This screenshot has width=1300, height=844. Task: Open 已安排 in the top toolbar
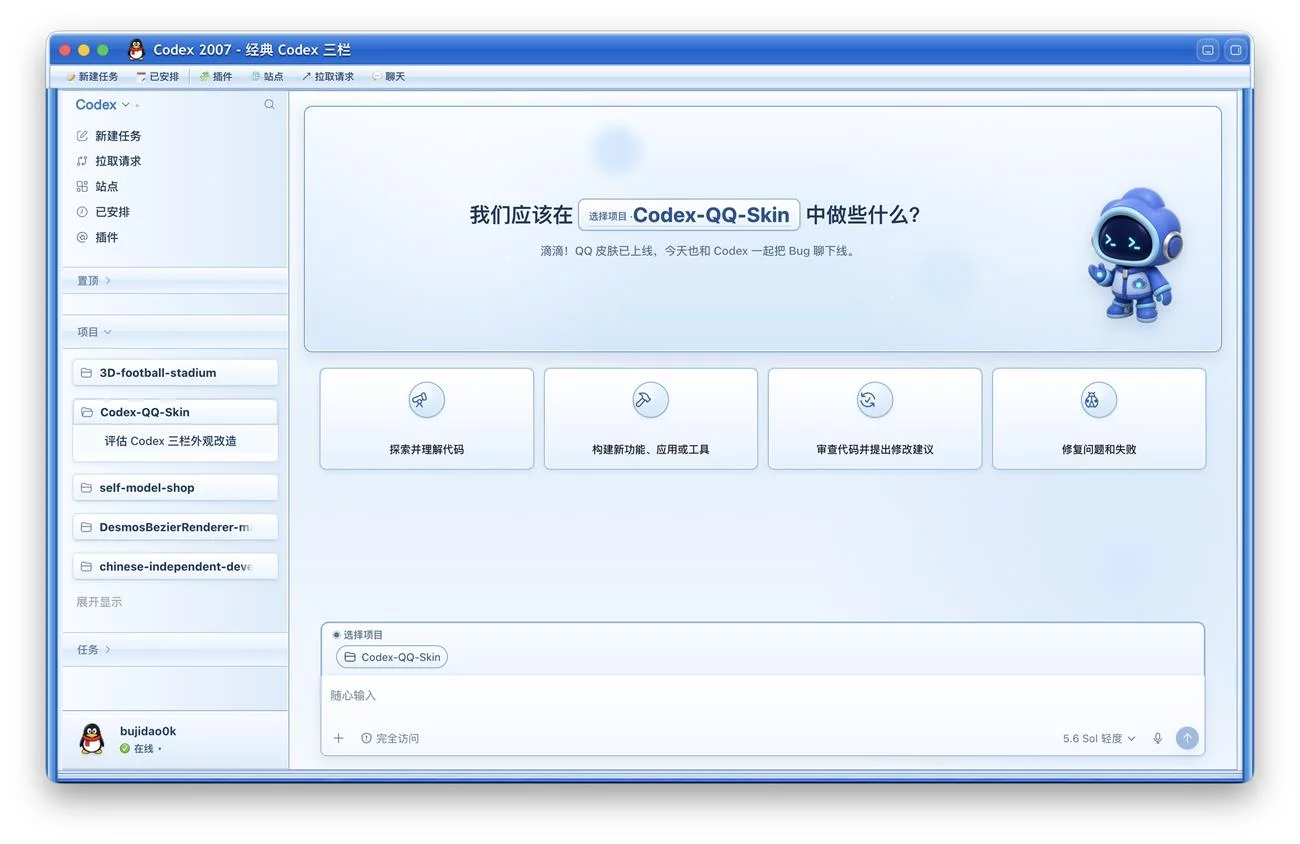157,76
